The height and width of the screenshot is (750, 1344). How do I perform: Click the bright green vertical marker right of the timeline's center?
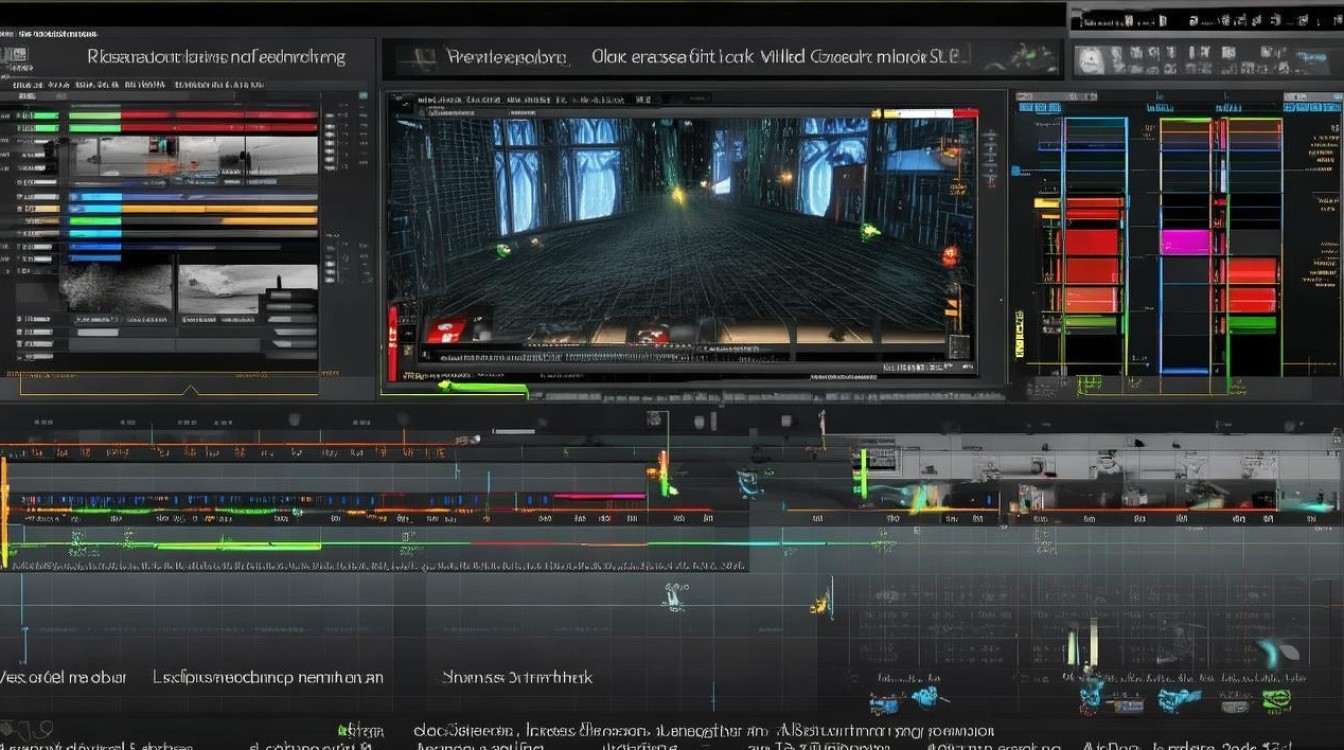tap(861, 474)
